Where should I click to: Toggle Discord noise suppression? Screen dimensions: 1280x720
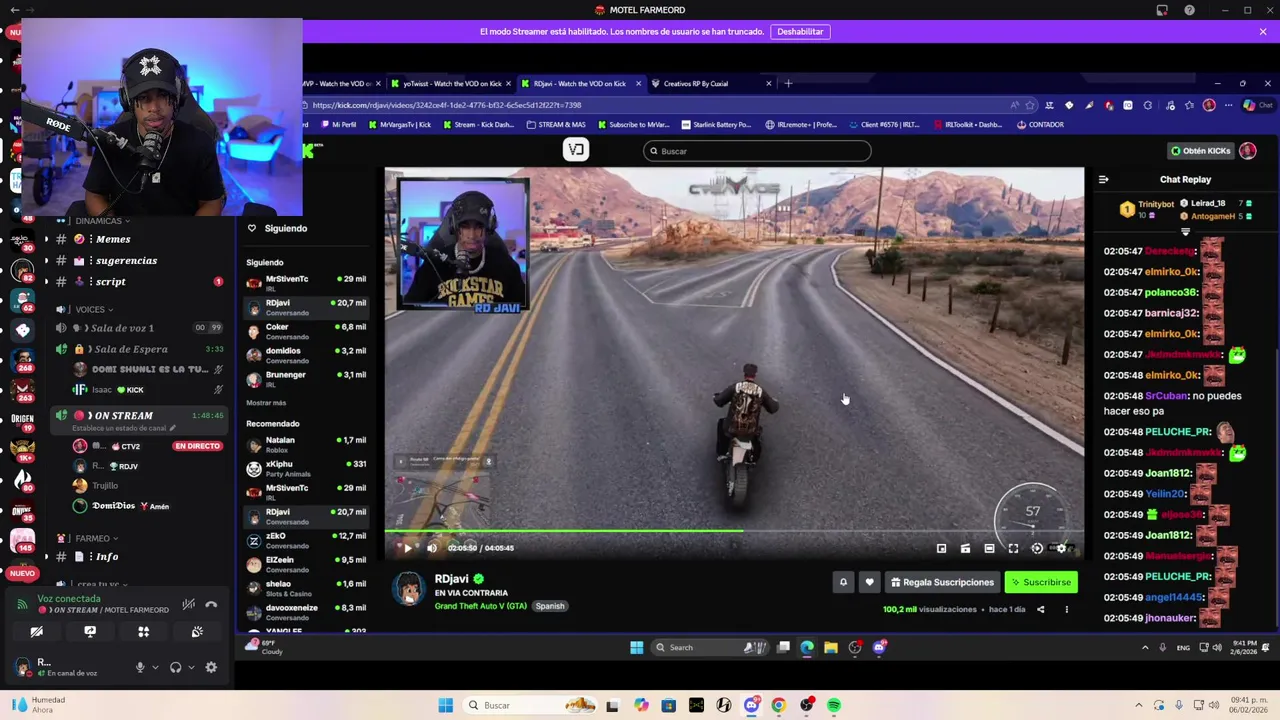[x=188, y=605]
